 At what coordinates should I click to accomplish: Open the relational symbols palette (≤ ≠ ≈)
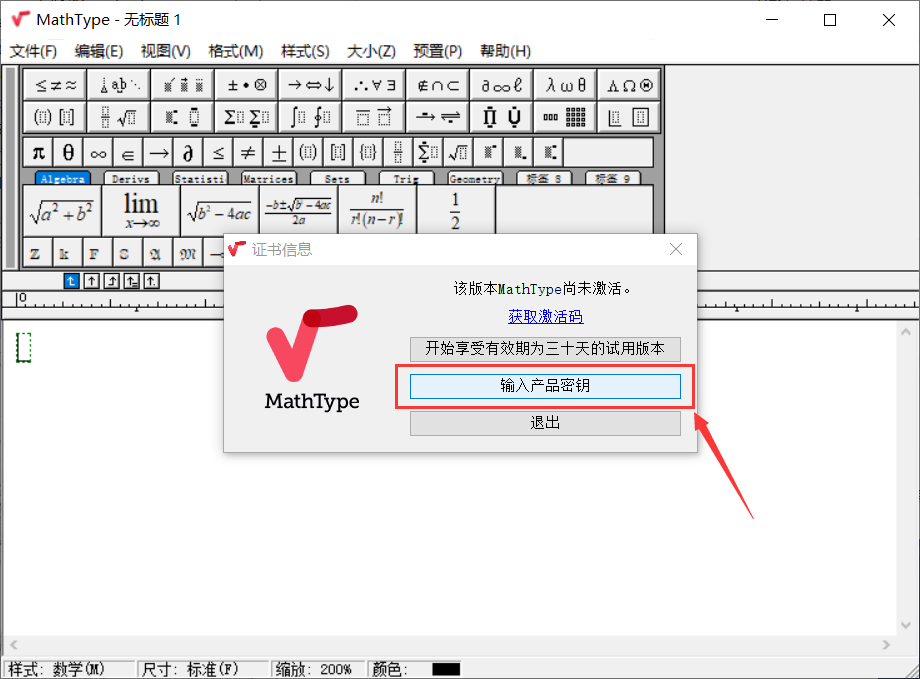coord(55,85)
